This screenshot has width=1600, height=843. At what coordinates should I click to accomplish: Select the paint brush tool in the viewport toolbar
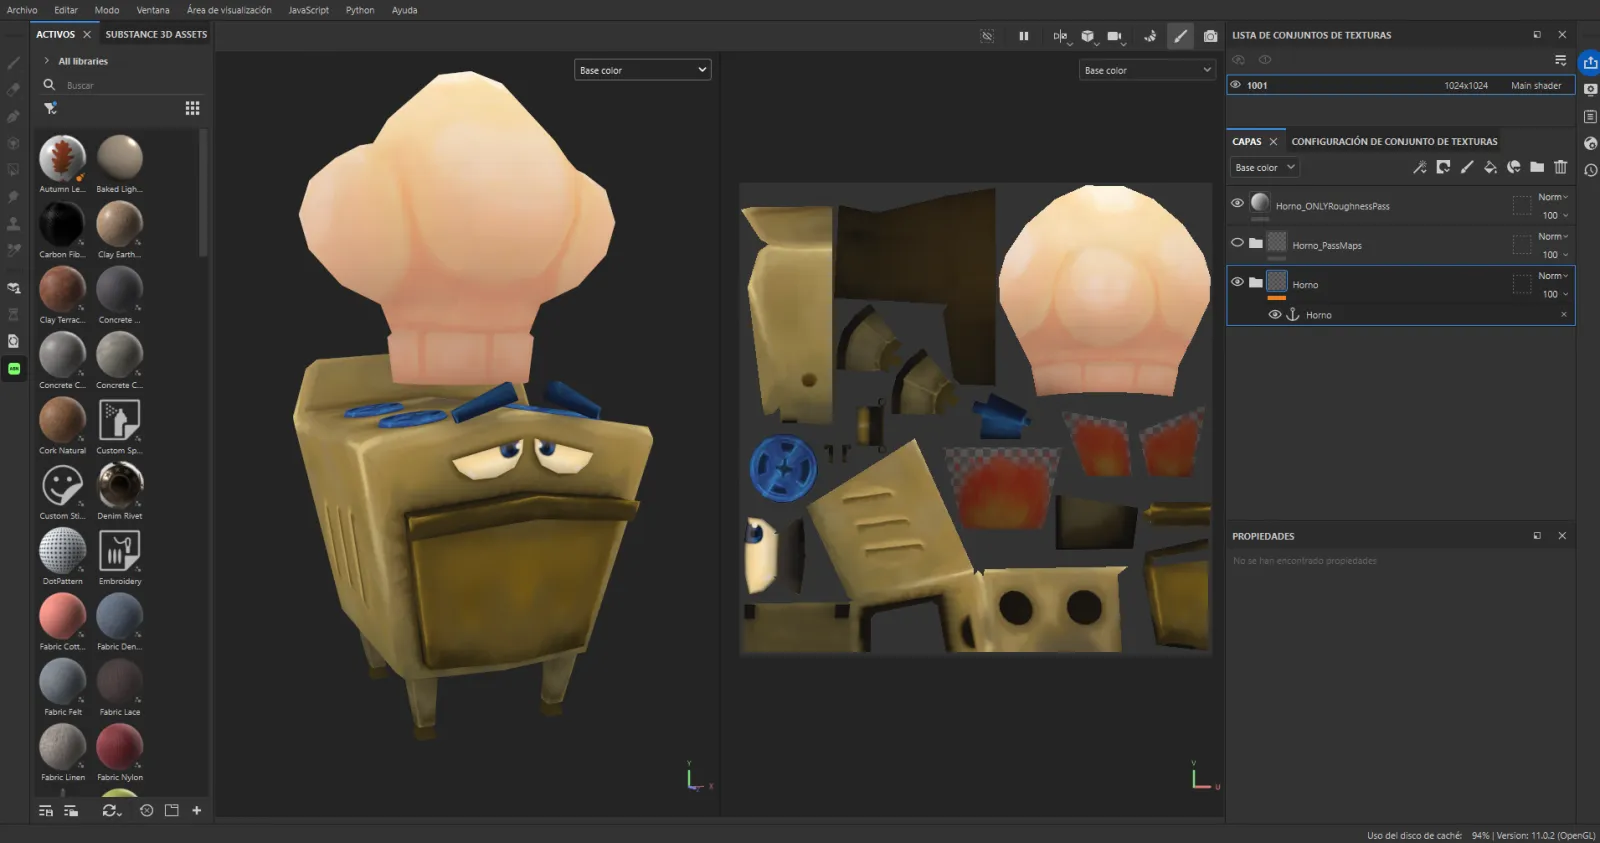[1181, 36]
